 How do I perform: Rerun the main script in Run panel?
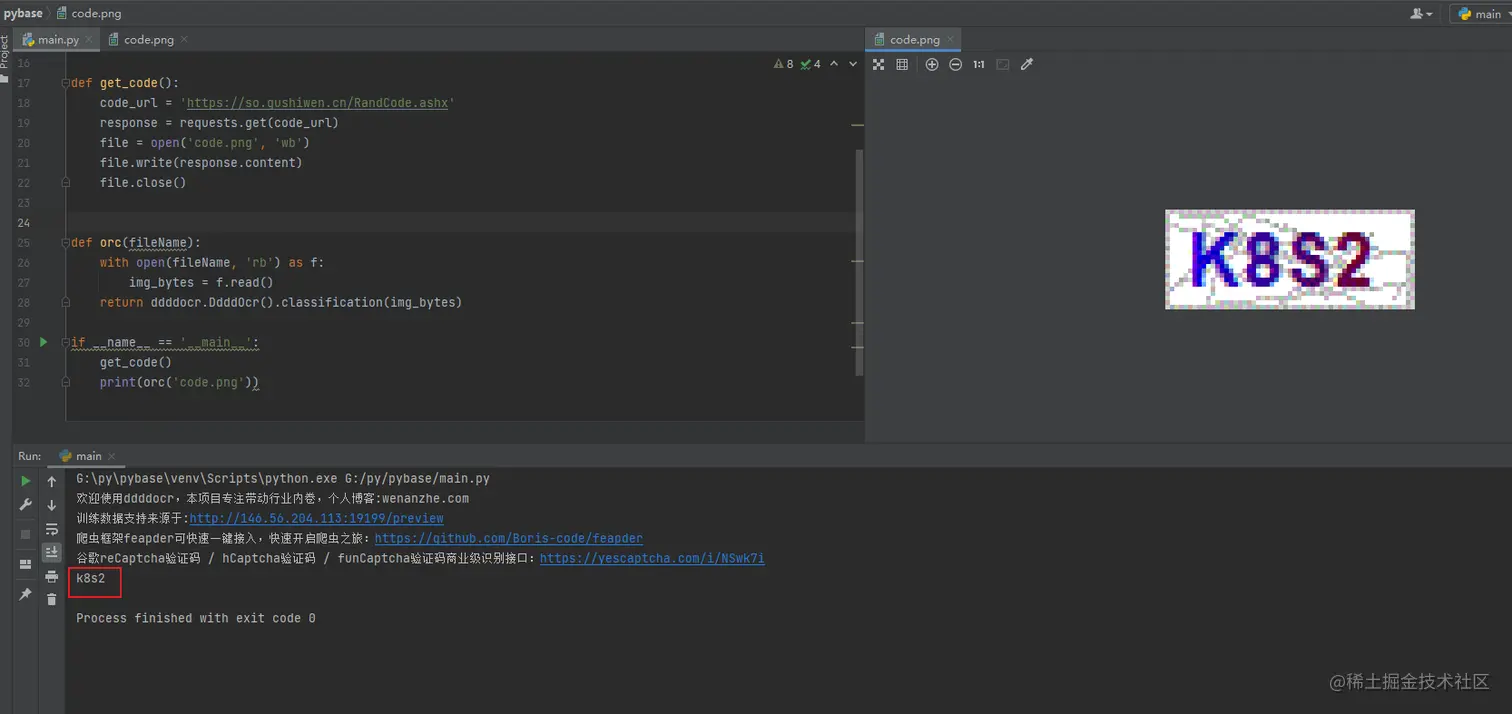[26, 482]
